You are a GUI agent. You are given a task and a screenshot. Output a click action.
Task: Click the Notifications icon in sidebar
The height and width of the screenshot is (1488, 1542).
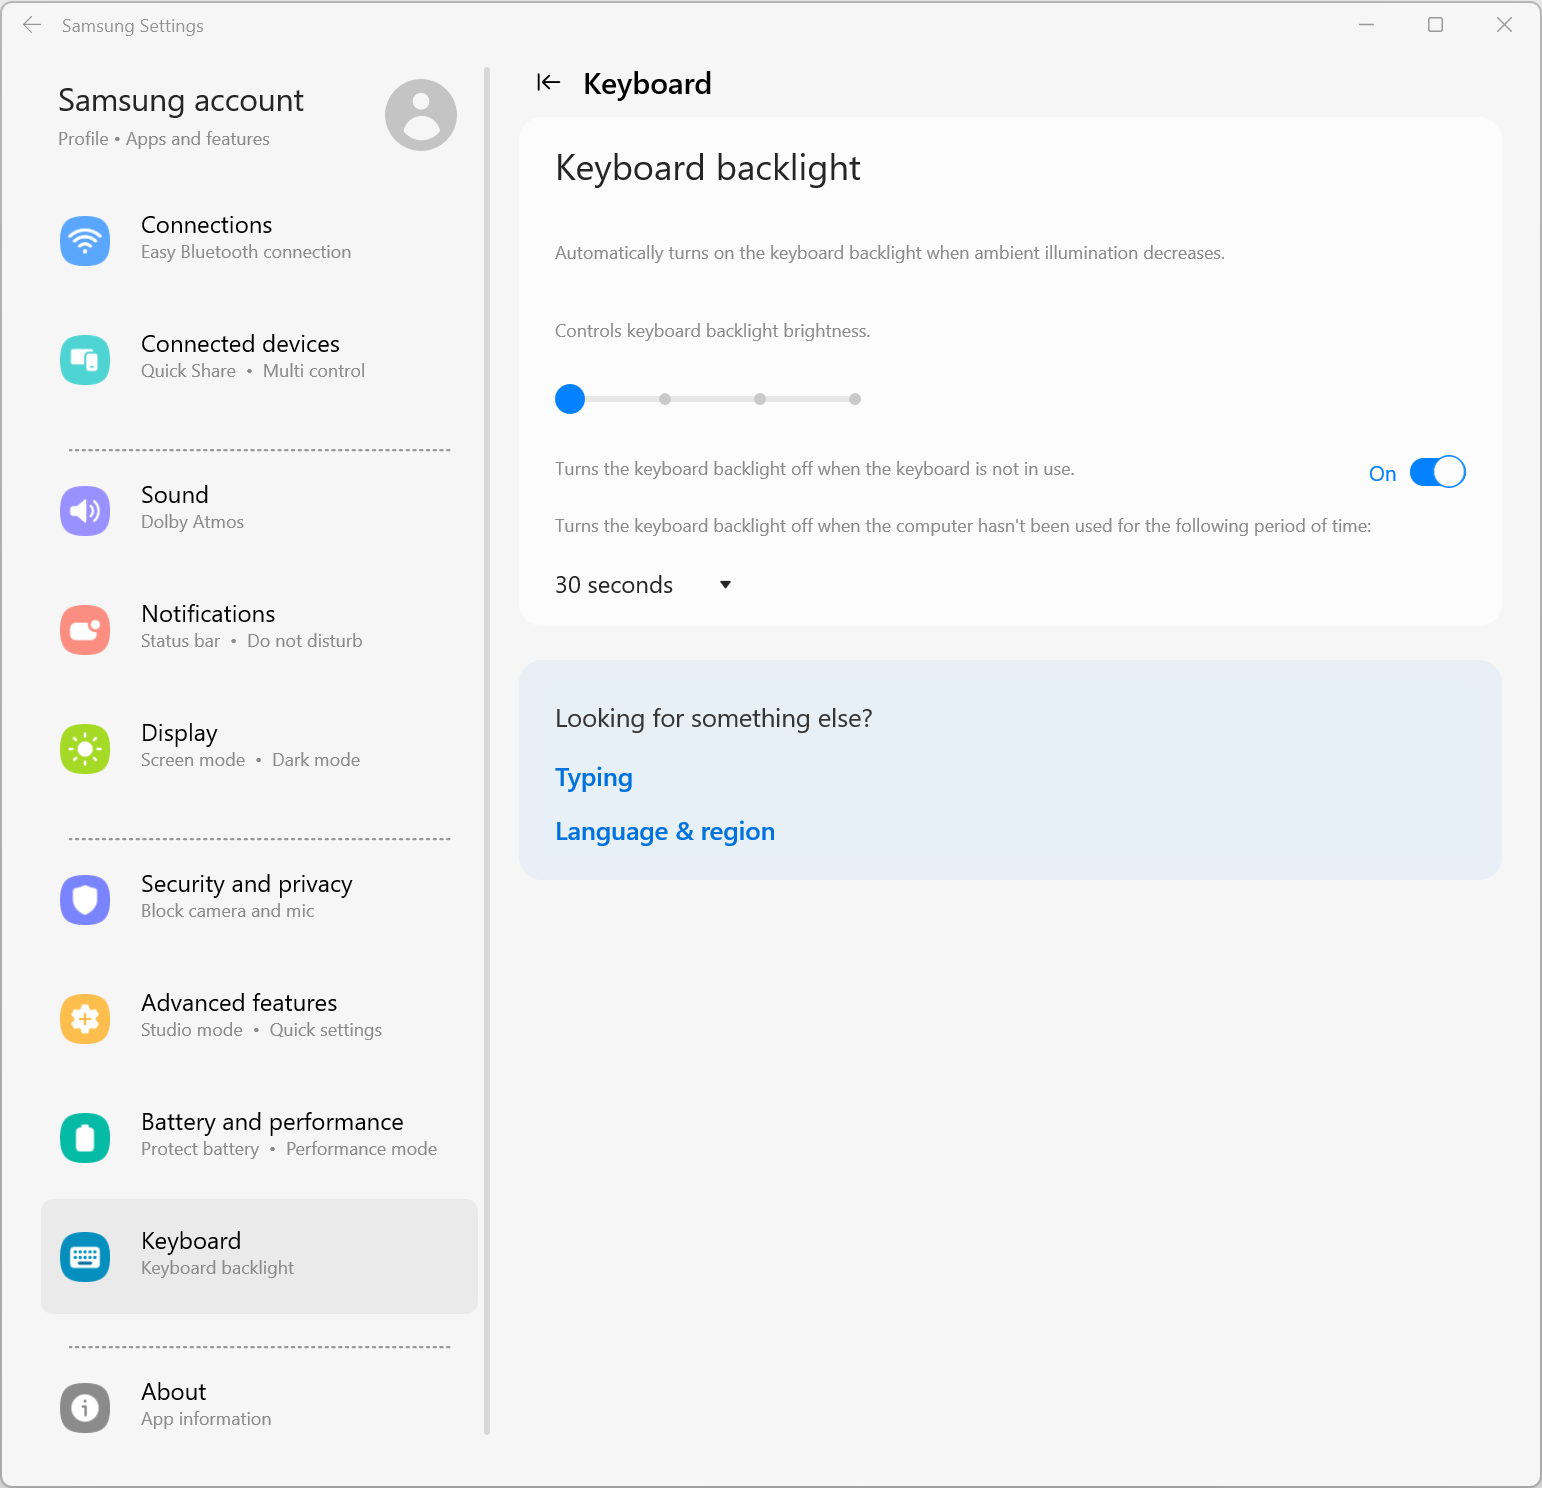85,630
